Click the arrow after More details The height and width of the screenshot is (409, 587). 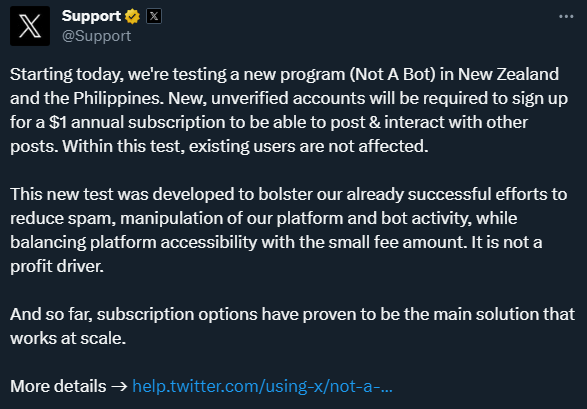119,387
